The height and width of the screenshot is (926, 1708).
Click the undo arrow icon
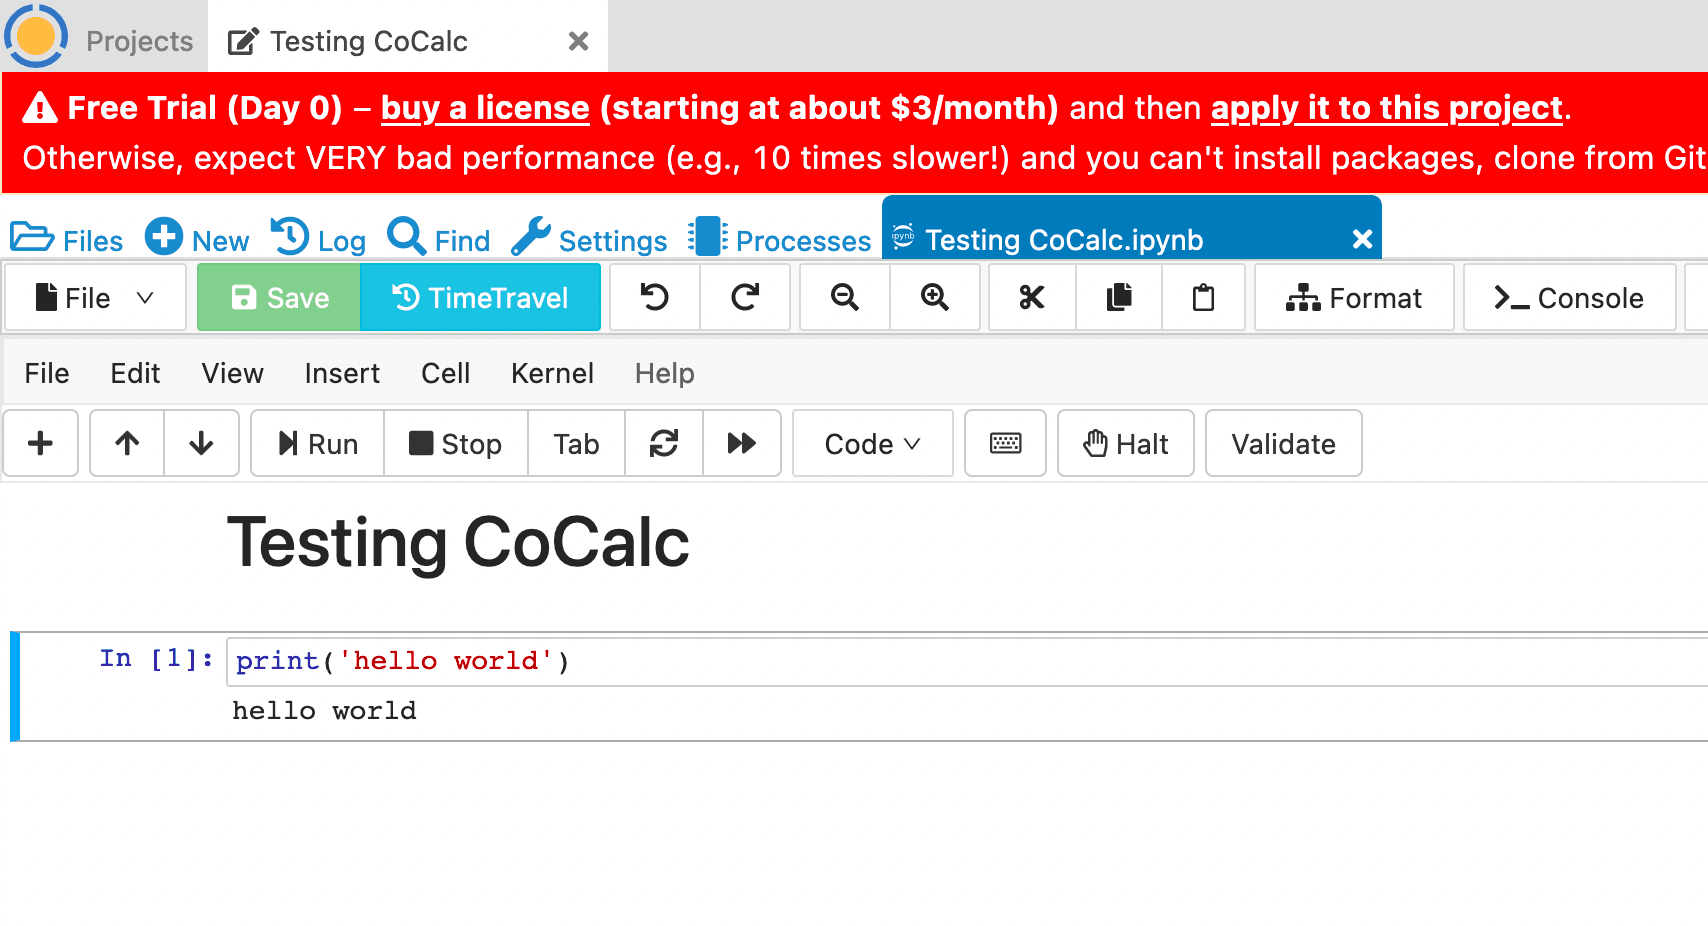[654, 297]
